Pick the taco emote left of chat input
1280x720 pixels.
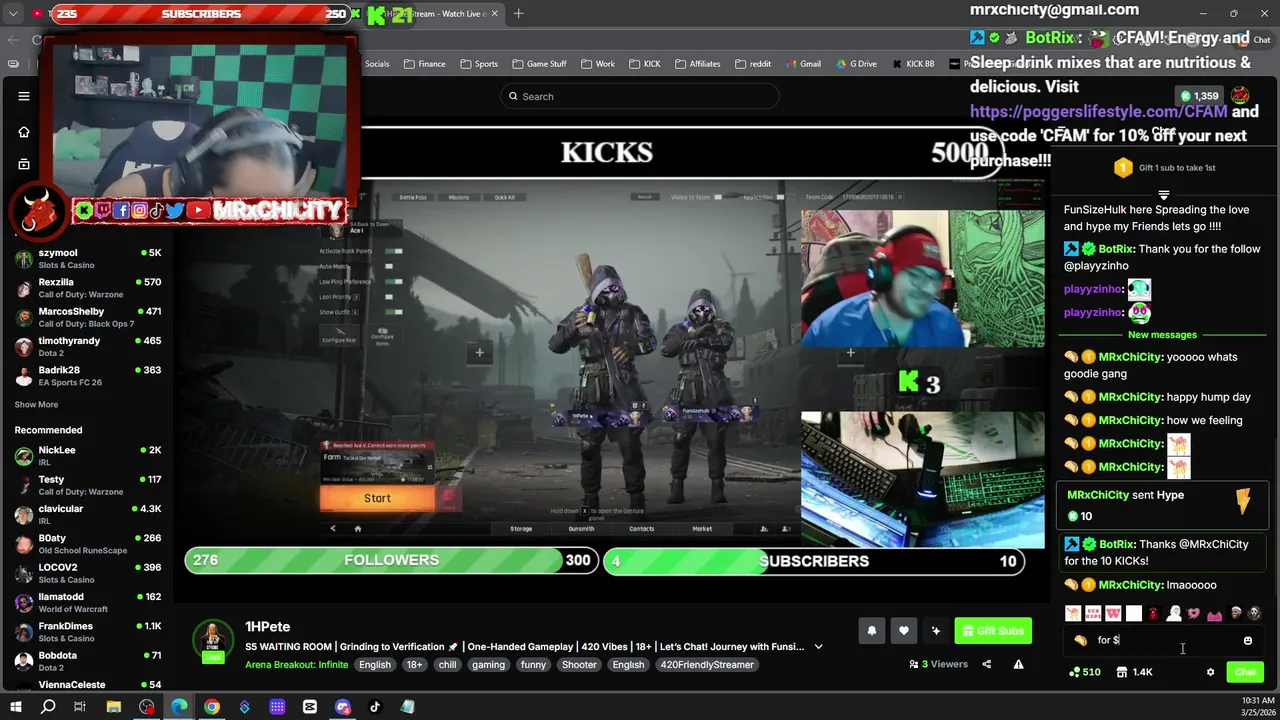coord(1080,640)
